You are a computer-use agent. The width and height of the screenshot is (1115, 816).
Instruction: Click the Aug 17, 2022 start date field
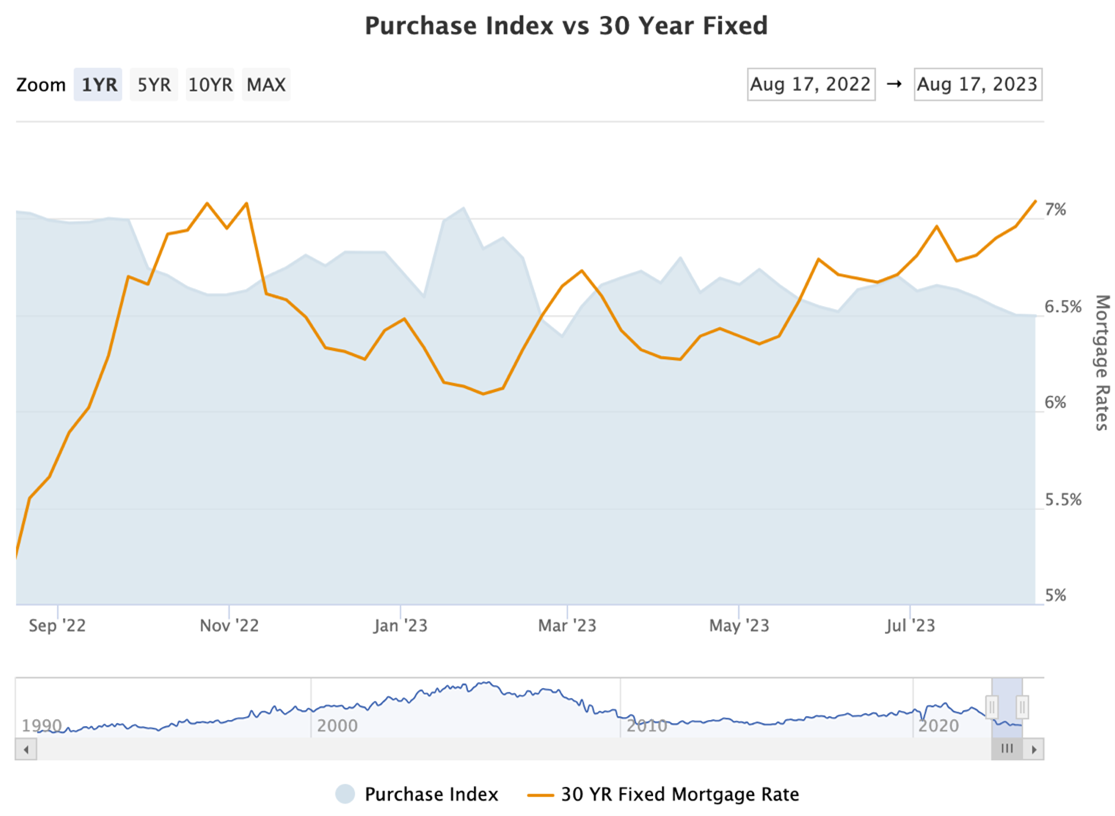(x=810, y=84)
